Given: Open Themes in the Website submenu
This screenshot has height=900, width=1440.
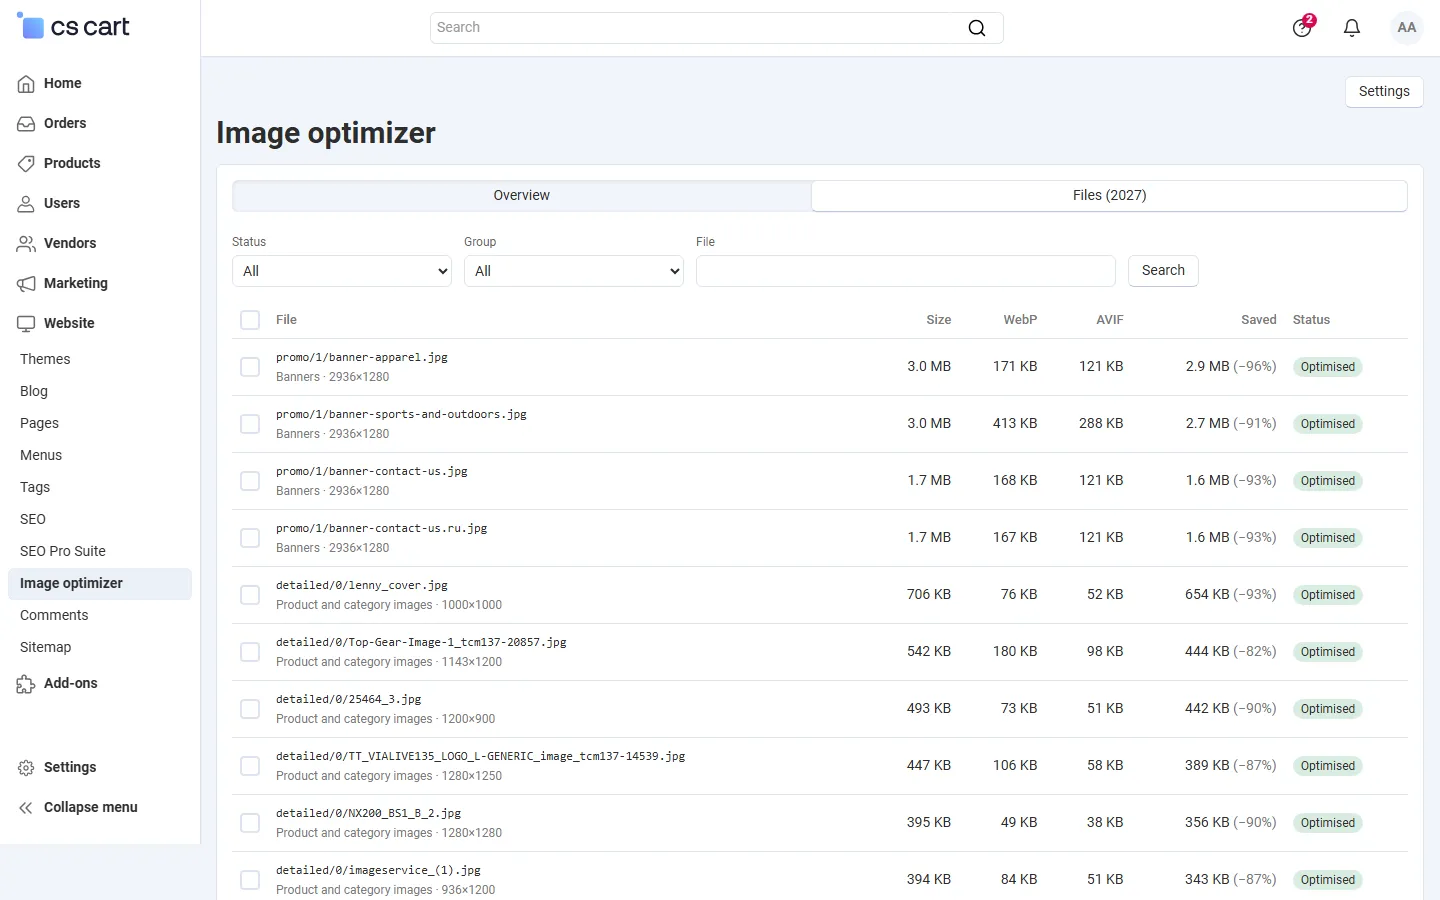Looking at the screenshot, I should (x=45, y=359).
